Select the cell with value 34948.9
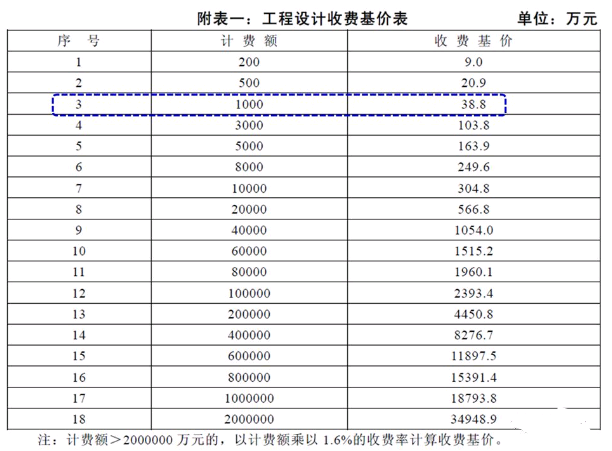 pos(474,419)
